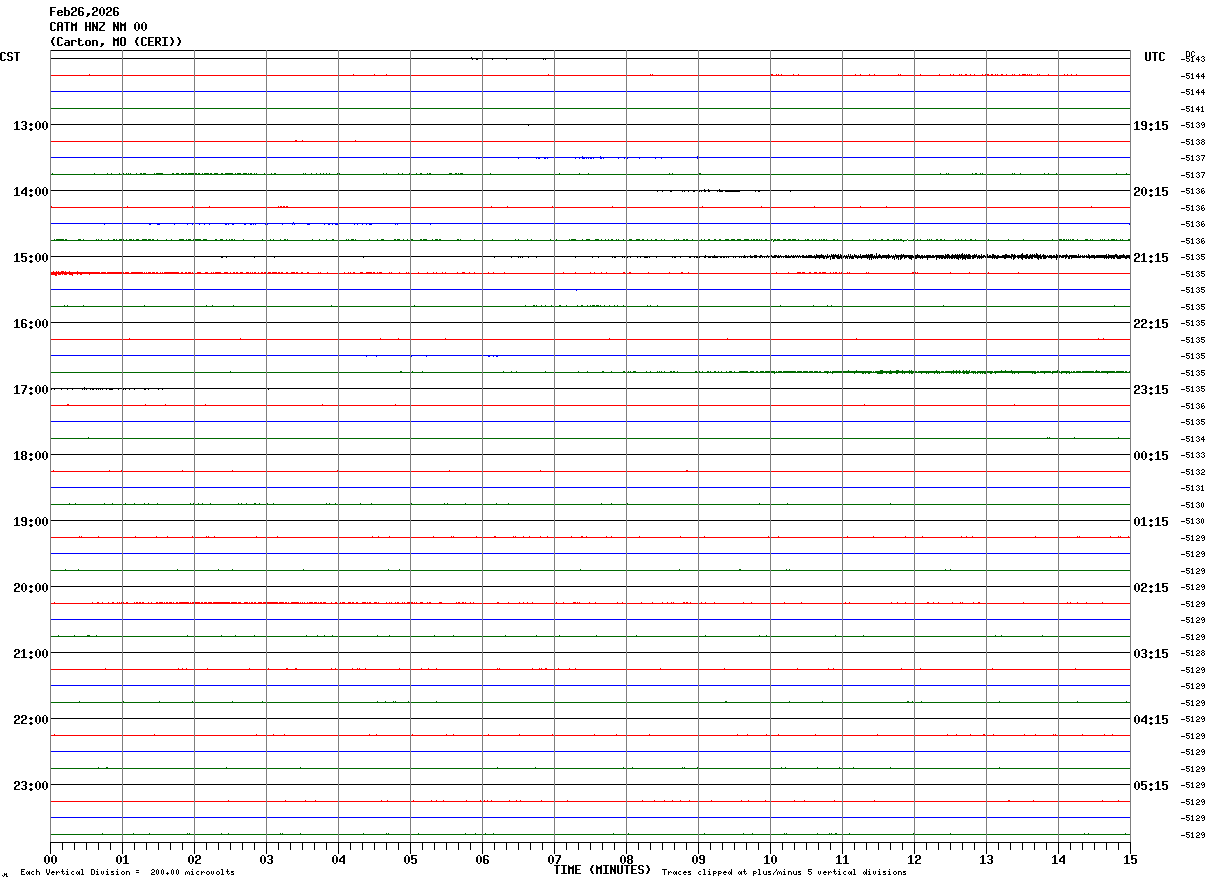The width and height of the screenshot is (1210, 886).
Task: Click the DC offset value -5139
Action: pos(1193,126)
